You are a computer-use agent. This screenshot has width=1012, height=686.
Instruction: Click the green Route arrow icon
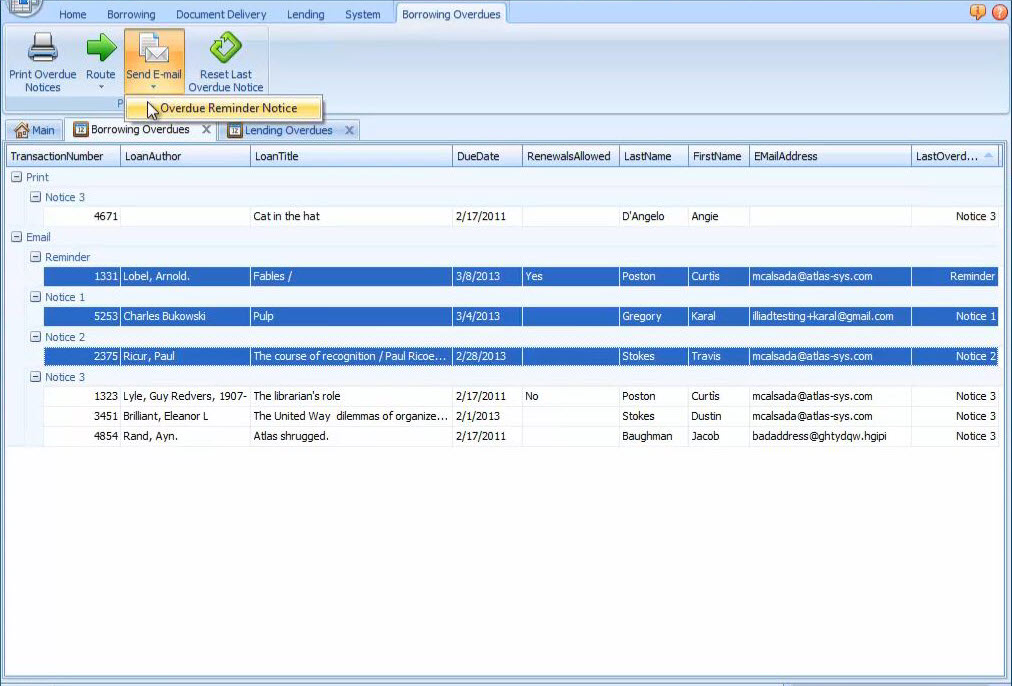coord(100,46)
